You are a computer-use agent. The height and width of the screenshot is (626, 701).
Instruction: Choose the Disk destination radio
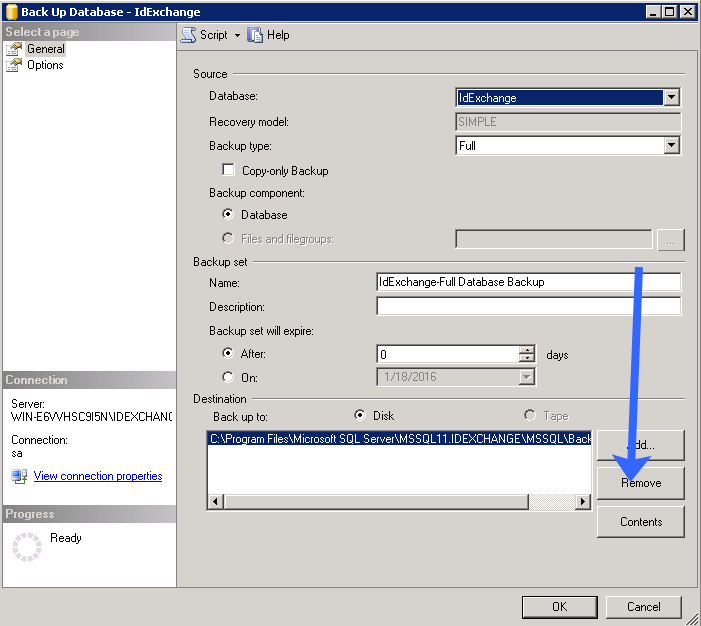[359, 415]
